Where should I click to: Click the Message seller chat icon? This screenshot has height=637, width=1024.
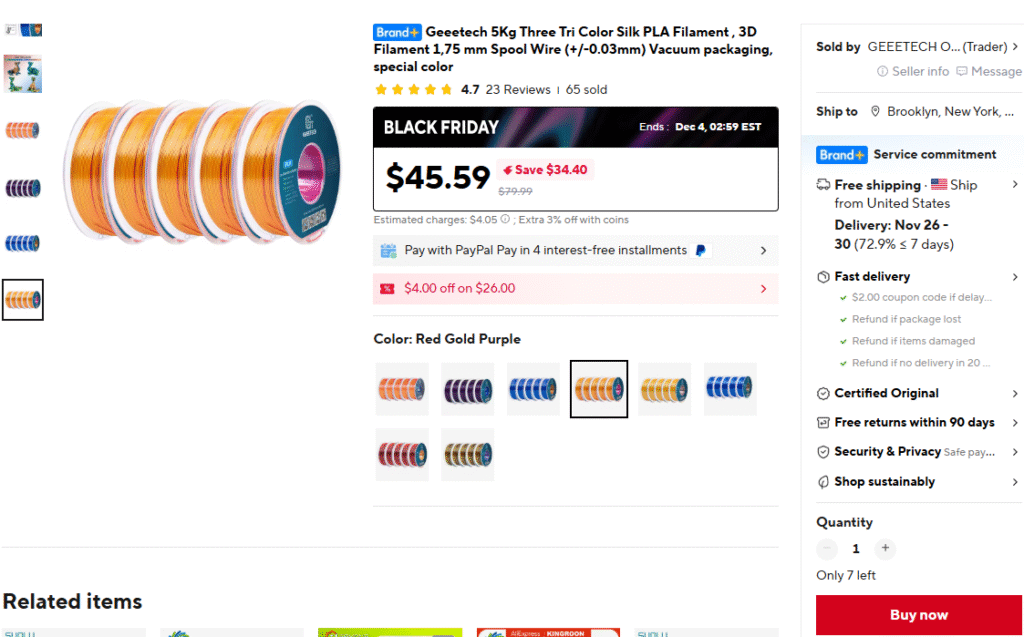962,72
